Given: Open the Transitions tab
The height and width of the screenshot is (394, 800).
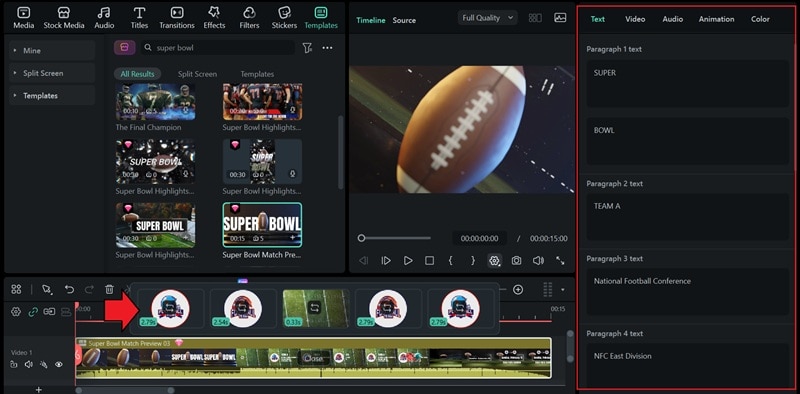Looking at the screenshot, I should 177,18.
